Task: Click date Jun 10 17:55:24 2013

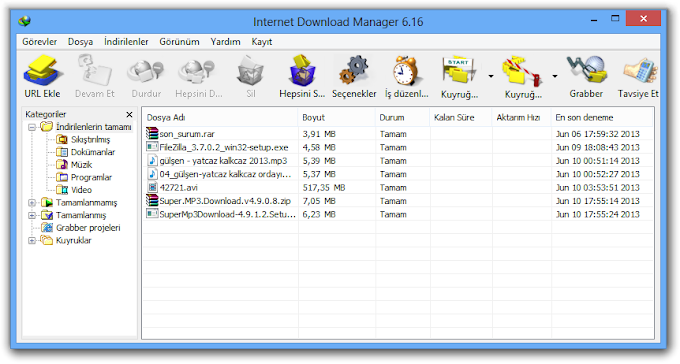Action: point(598,214)
